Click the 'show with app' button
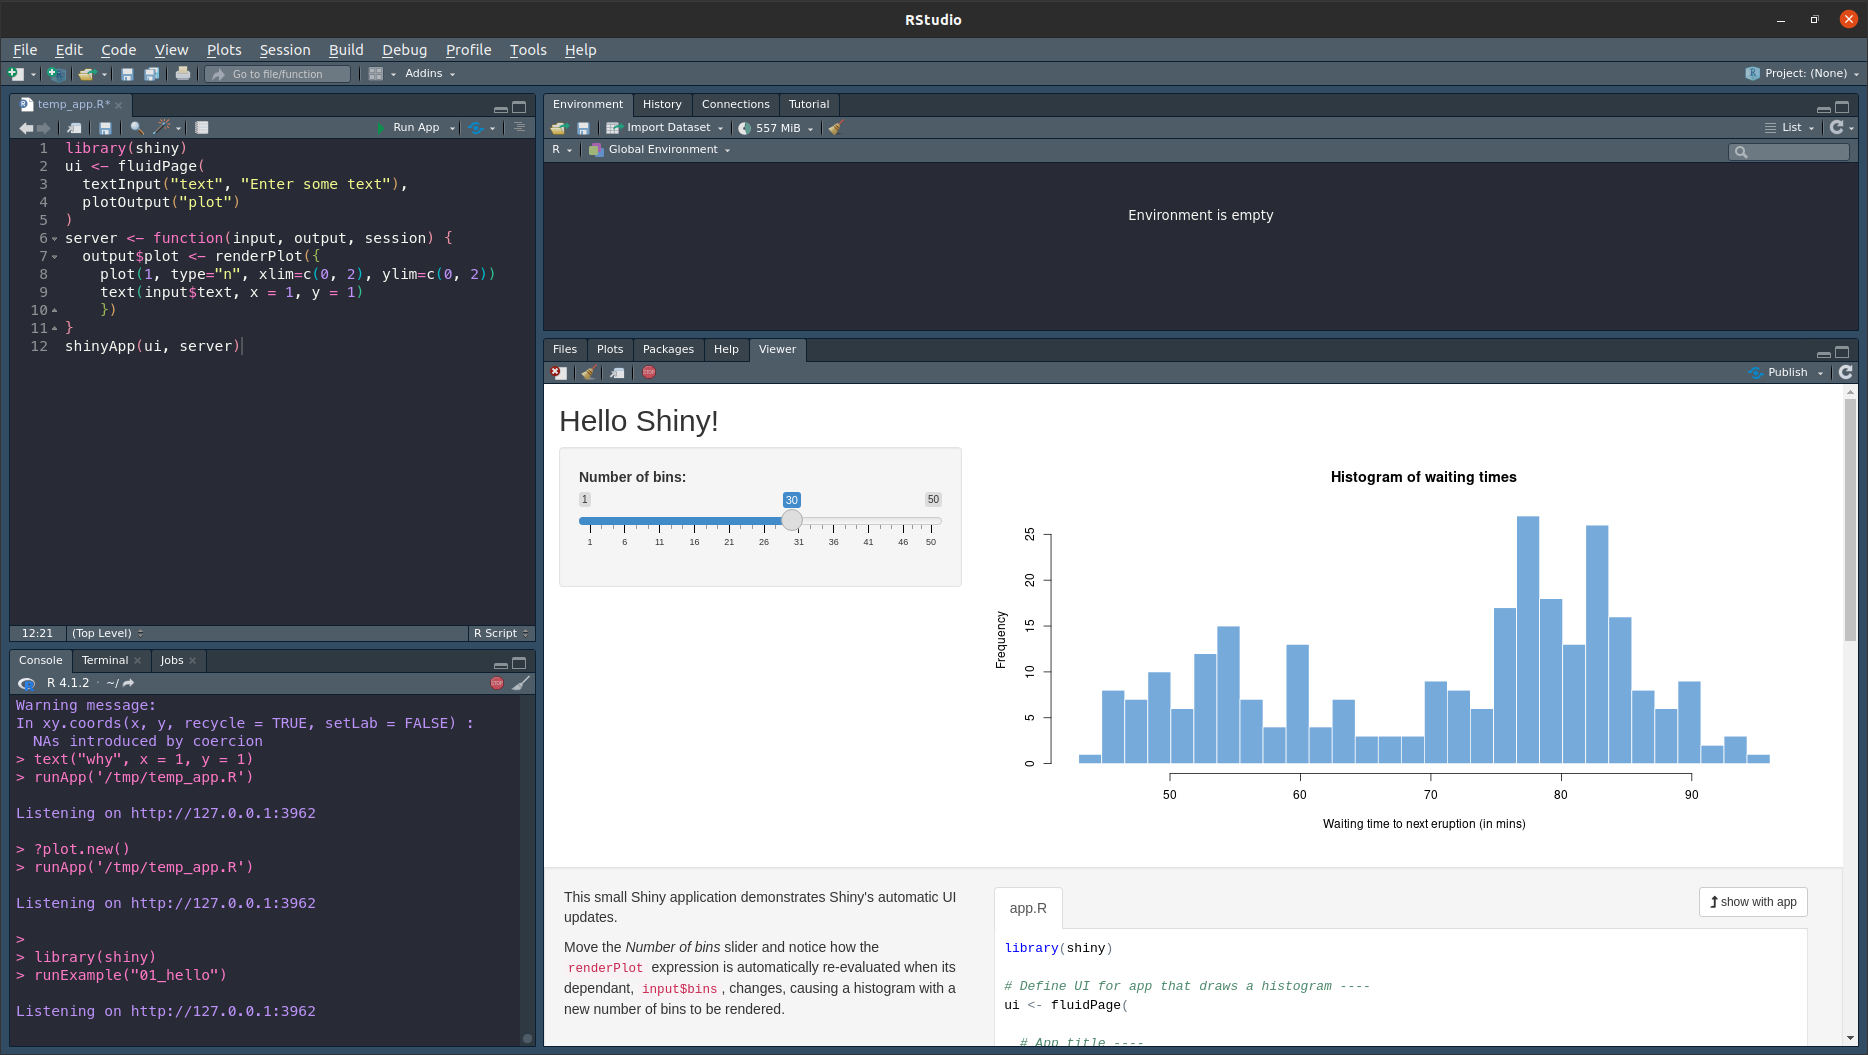This screenshot has height=1055, width=1868. coord(1753,902)
